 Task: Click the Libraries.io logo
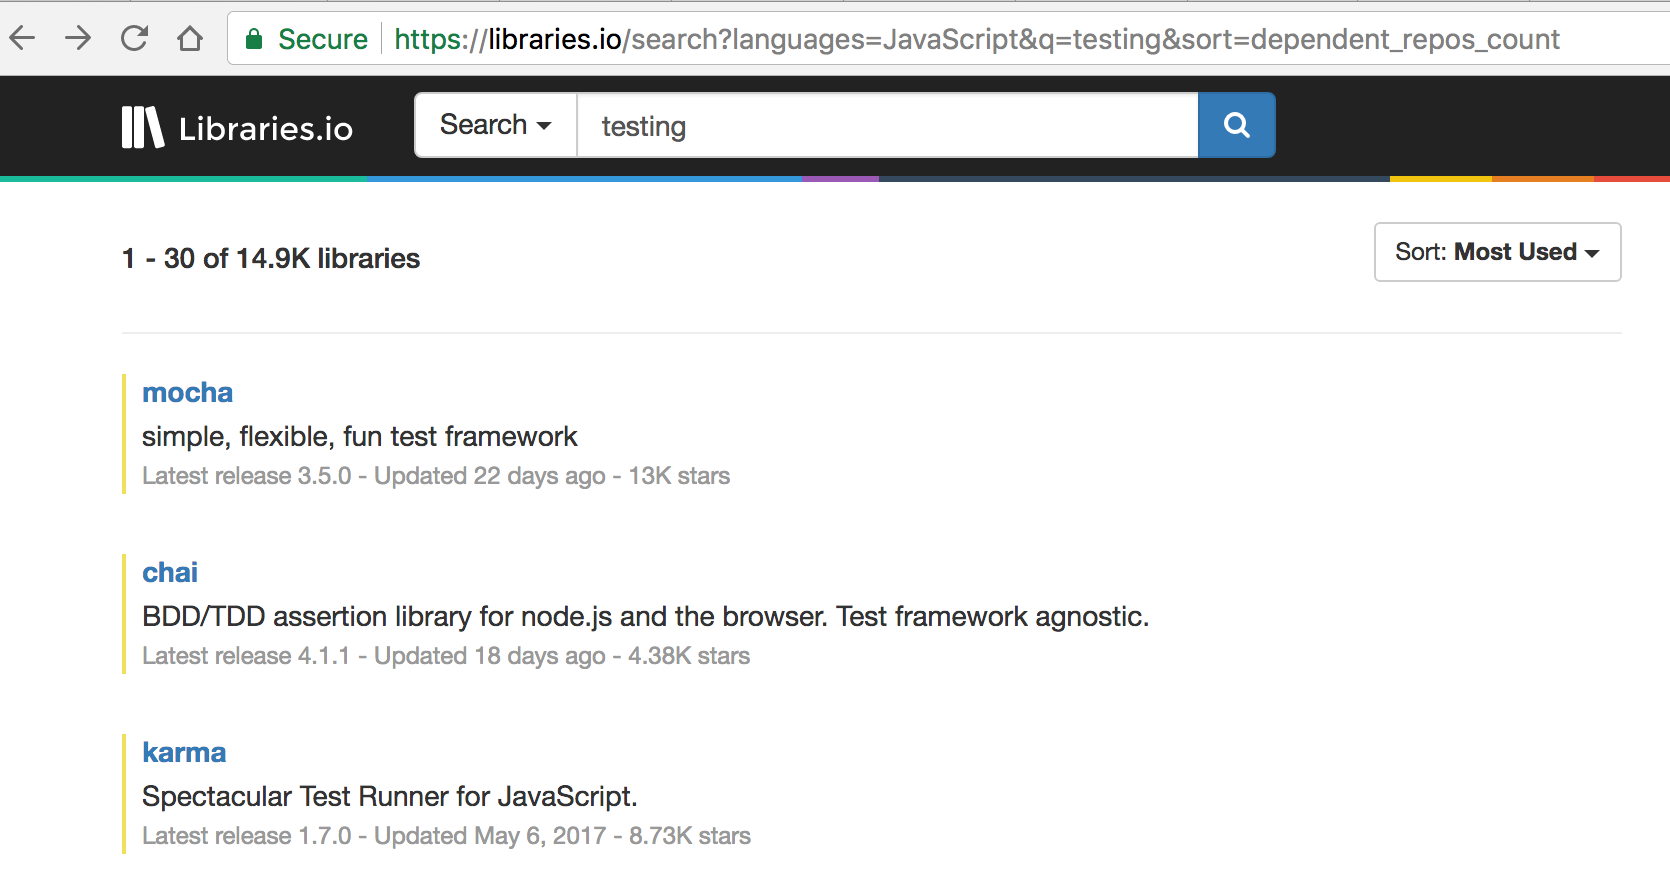pyautogui.click(x=237, y=128)
